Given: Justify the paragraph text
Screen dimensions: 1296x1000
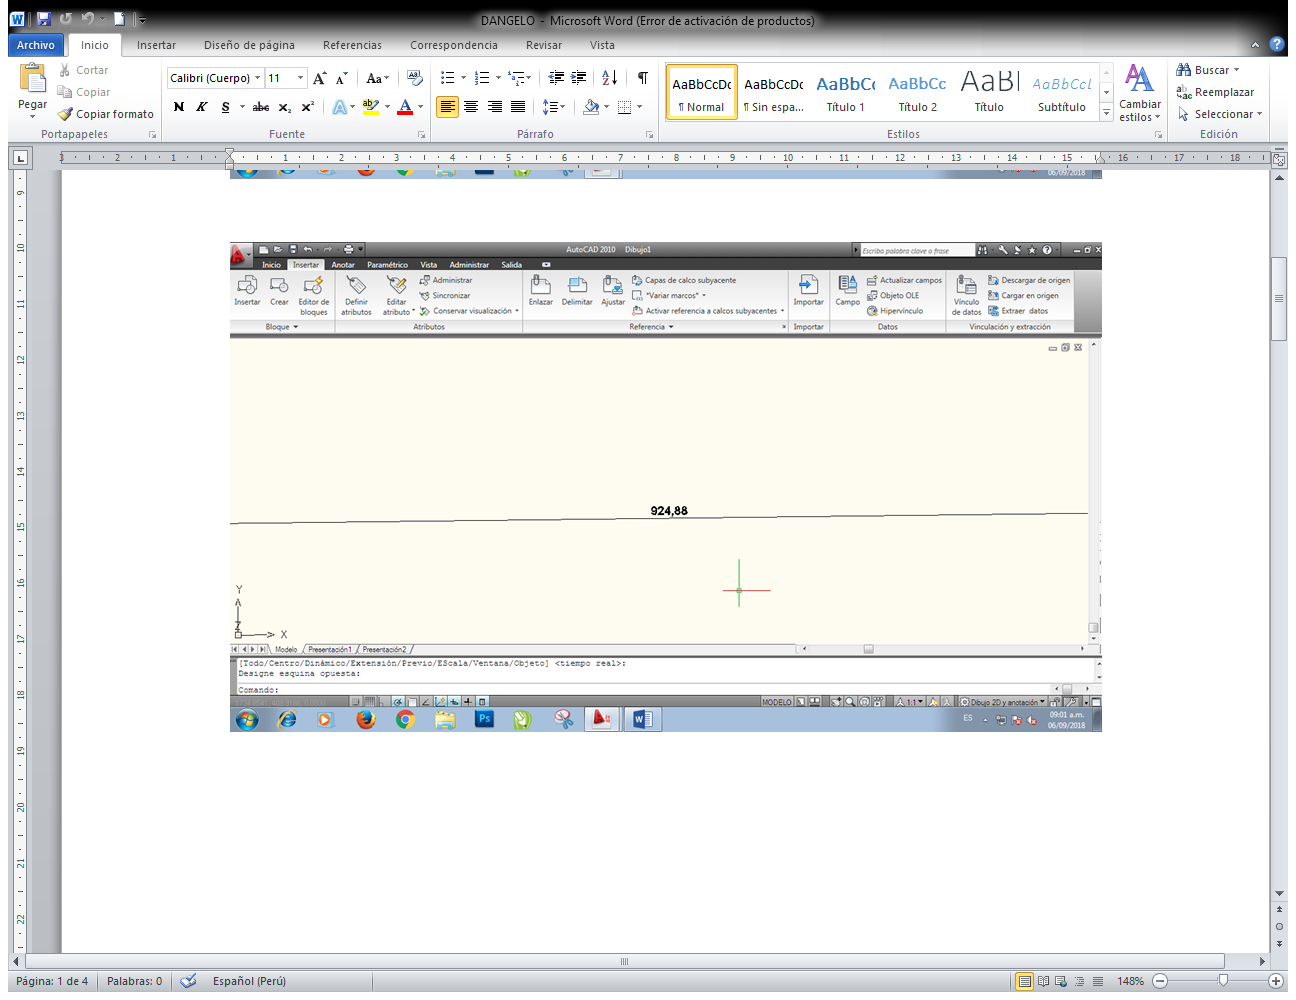Looking at the screenshot, I should point(518,107).
